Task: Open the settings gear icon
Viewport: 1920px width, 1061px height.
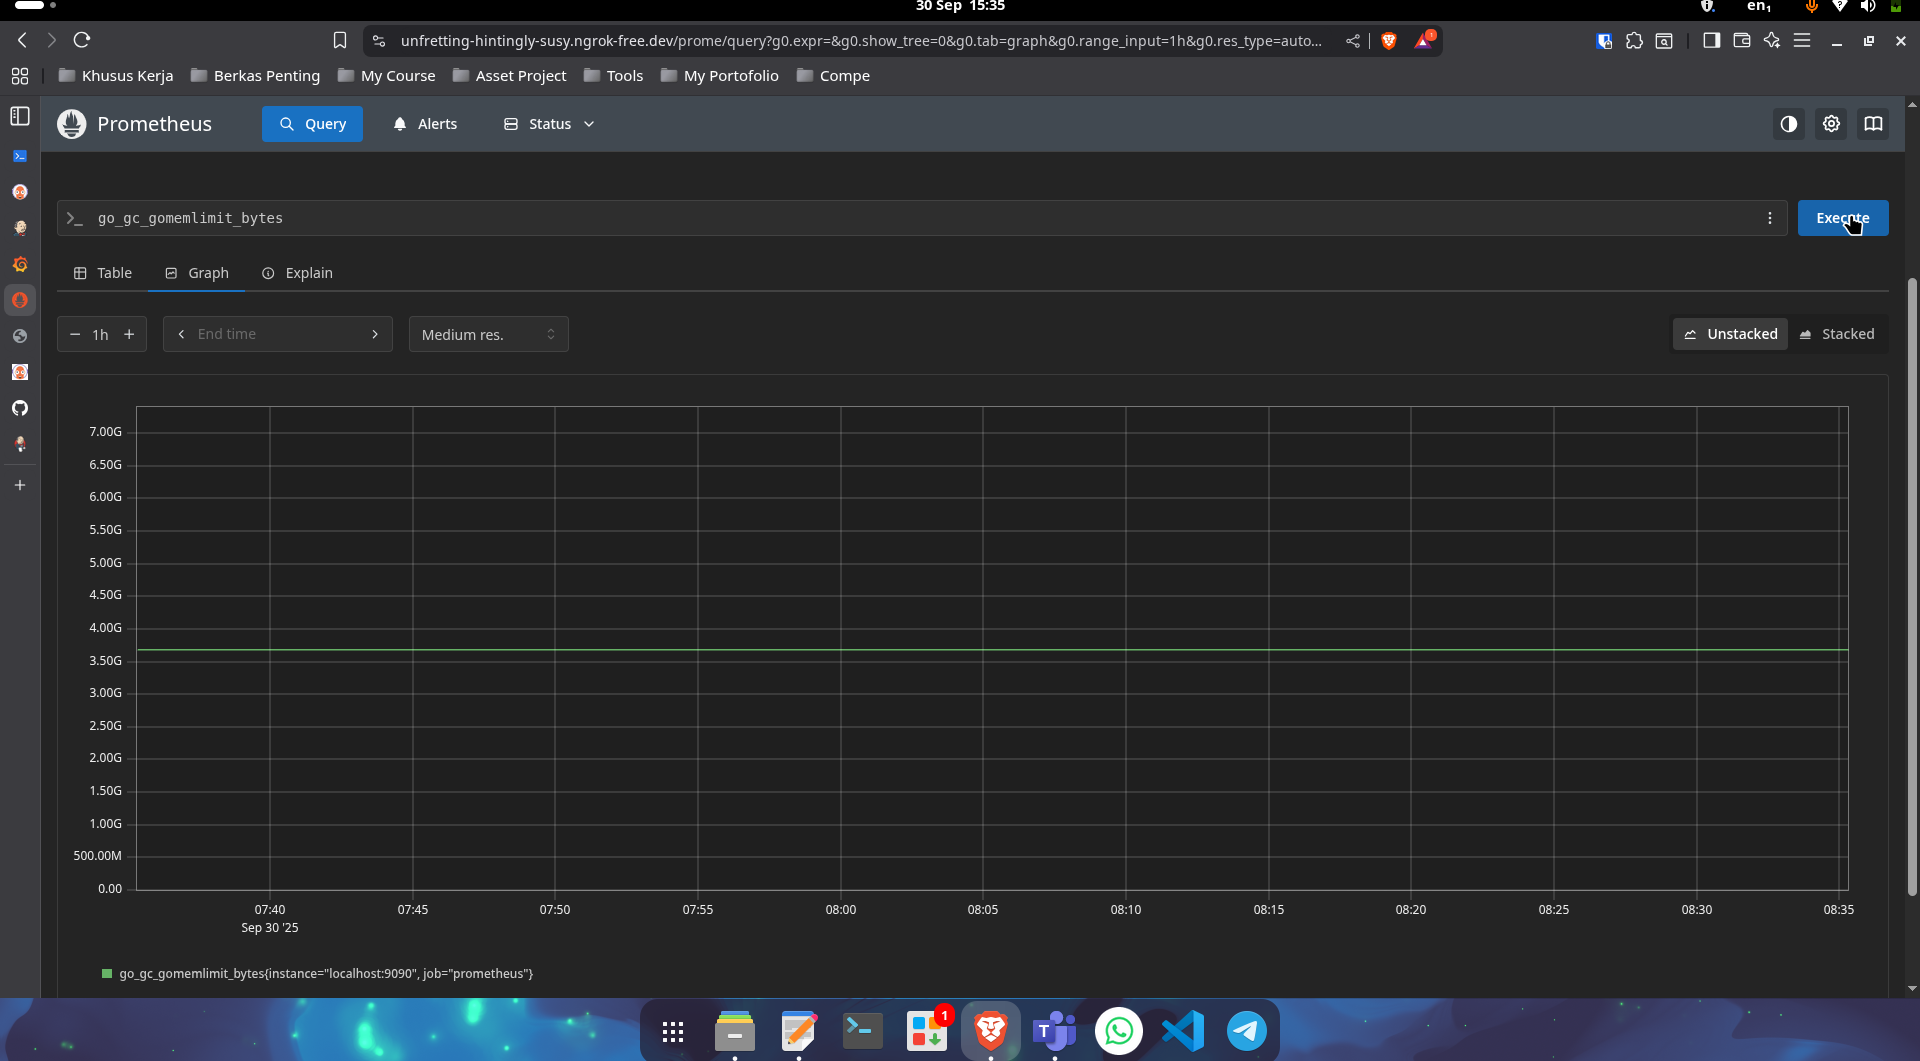Action: click(x=1831, y=124)
